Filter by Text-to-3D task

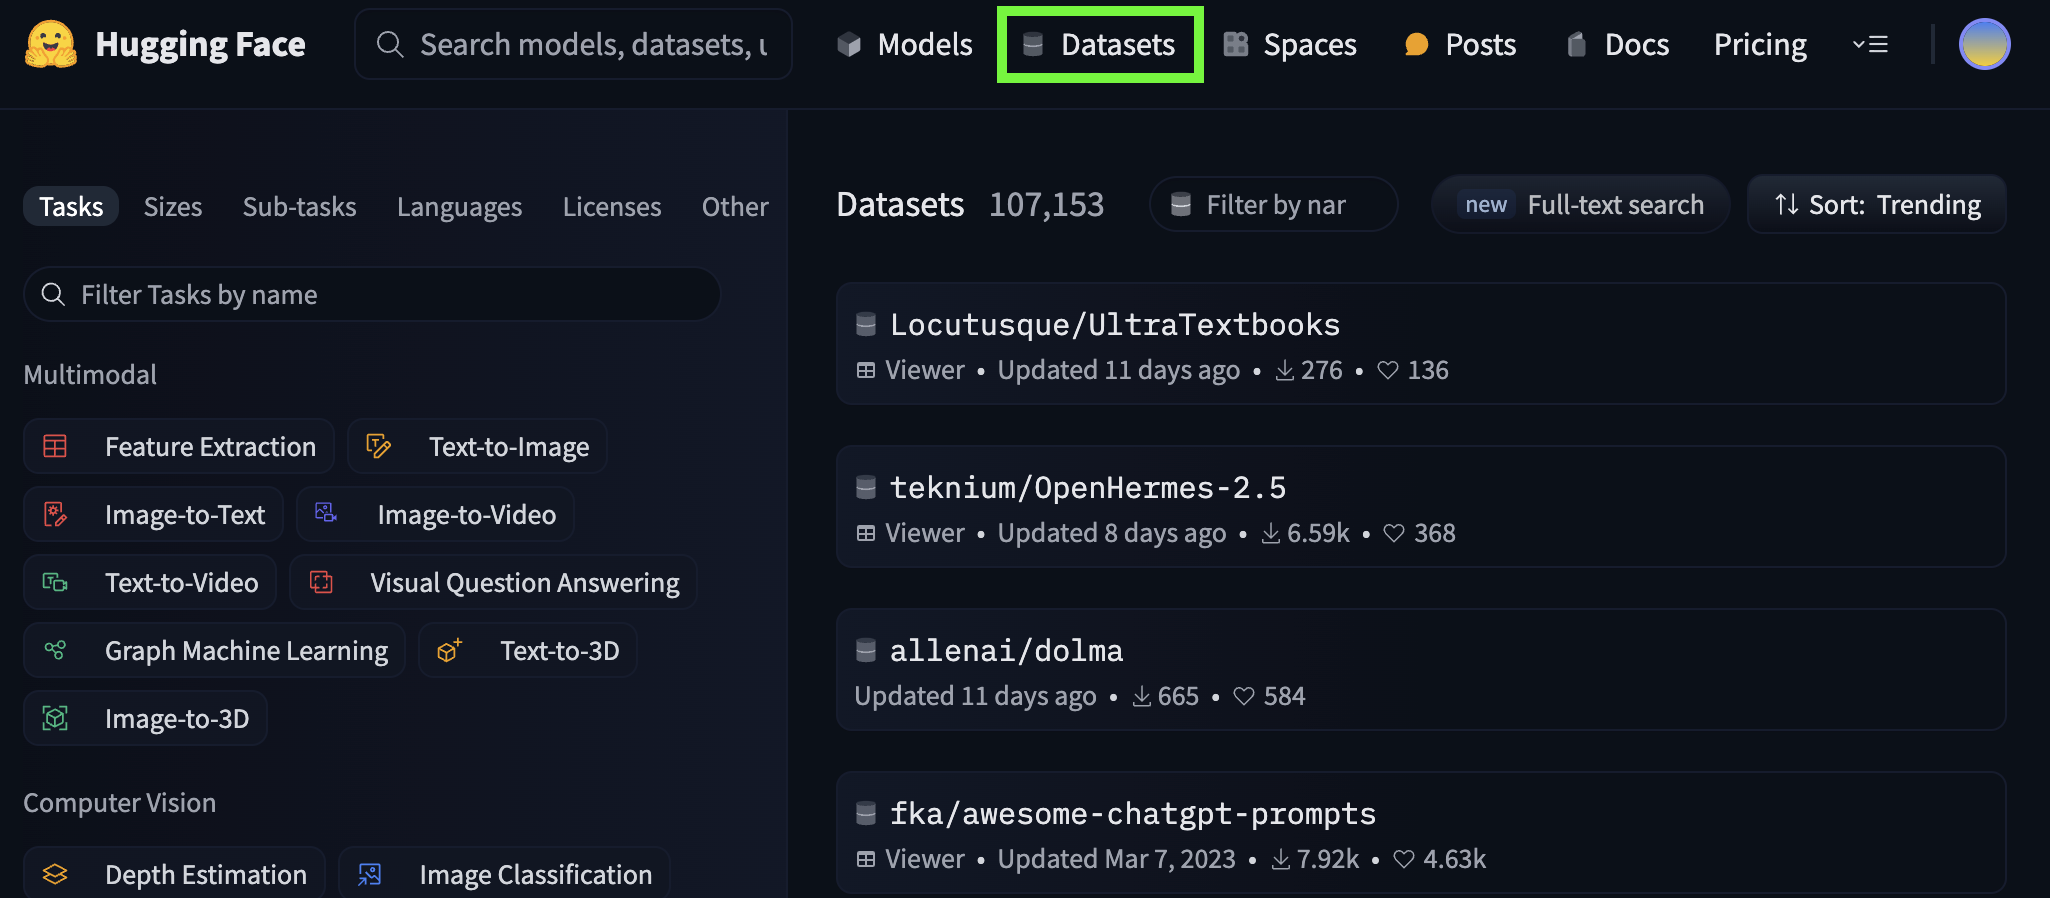(x=527, y=650)
